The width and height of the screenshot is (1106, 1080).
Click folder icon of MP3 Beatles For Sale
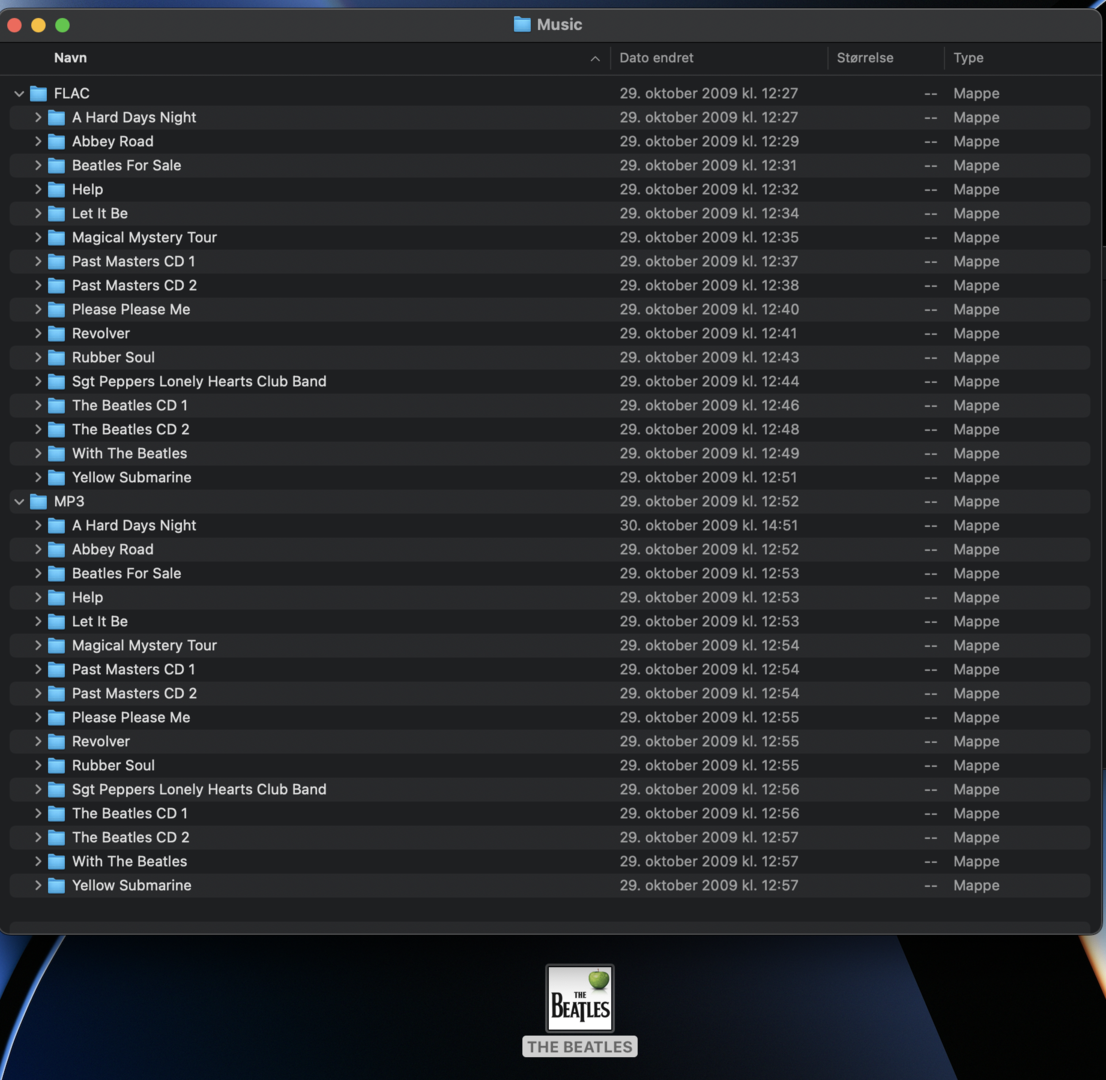56,574
